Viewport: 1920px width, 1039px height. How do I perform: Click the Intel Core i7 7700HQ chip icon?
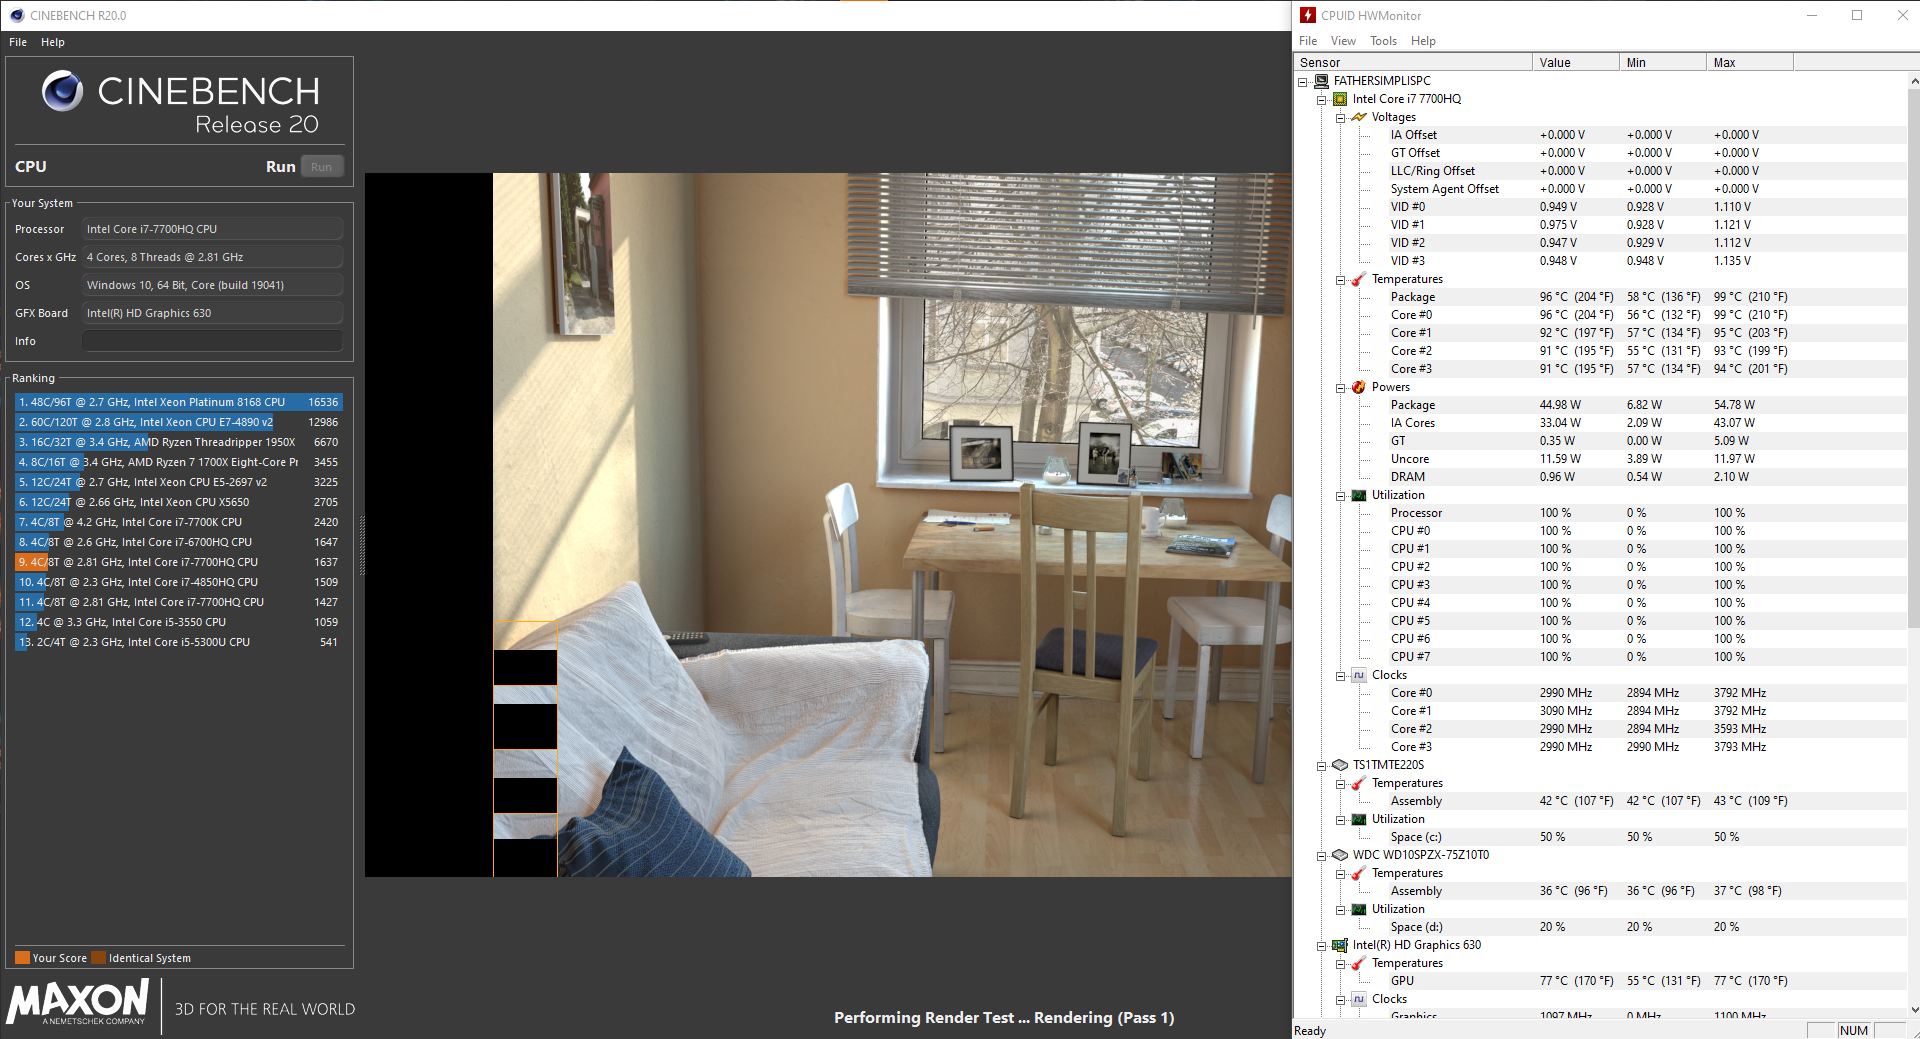click(1340, 99)
